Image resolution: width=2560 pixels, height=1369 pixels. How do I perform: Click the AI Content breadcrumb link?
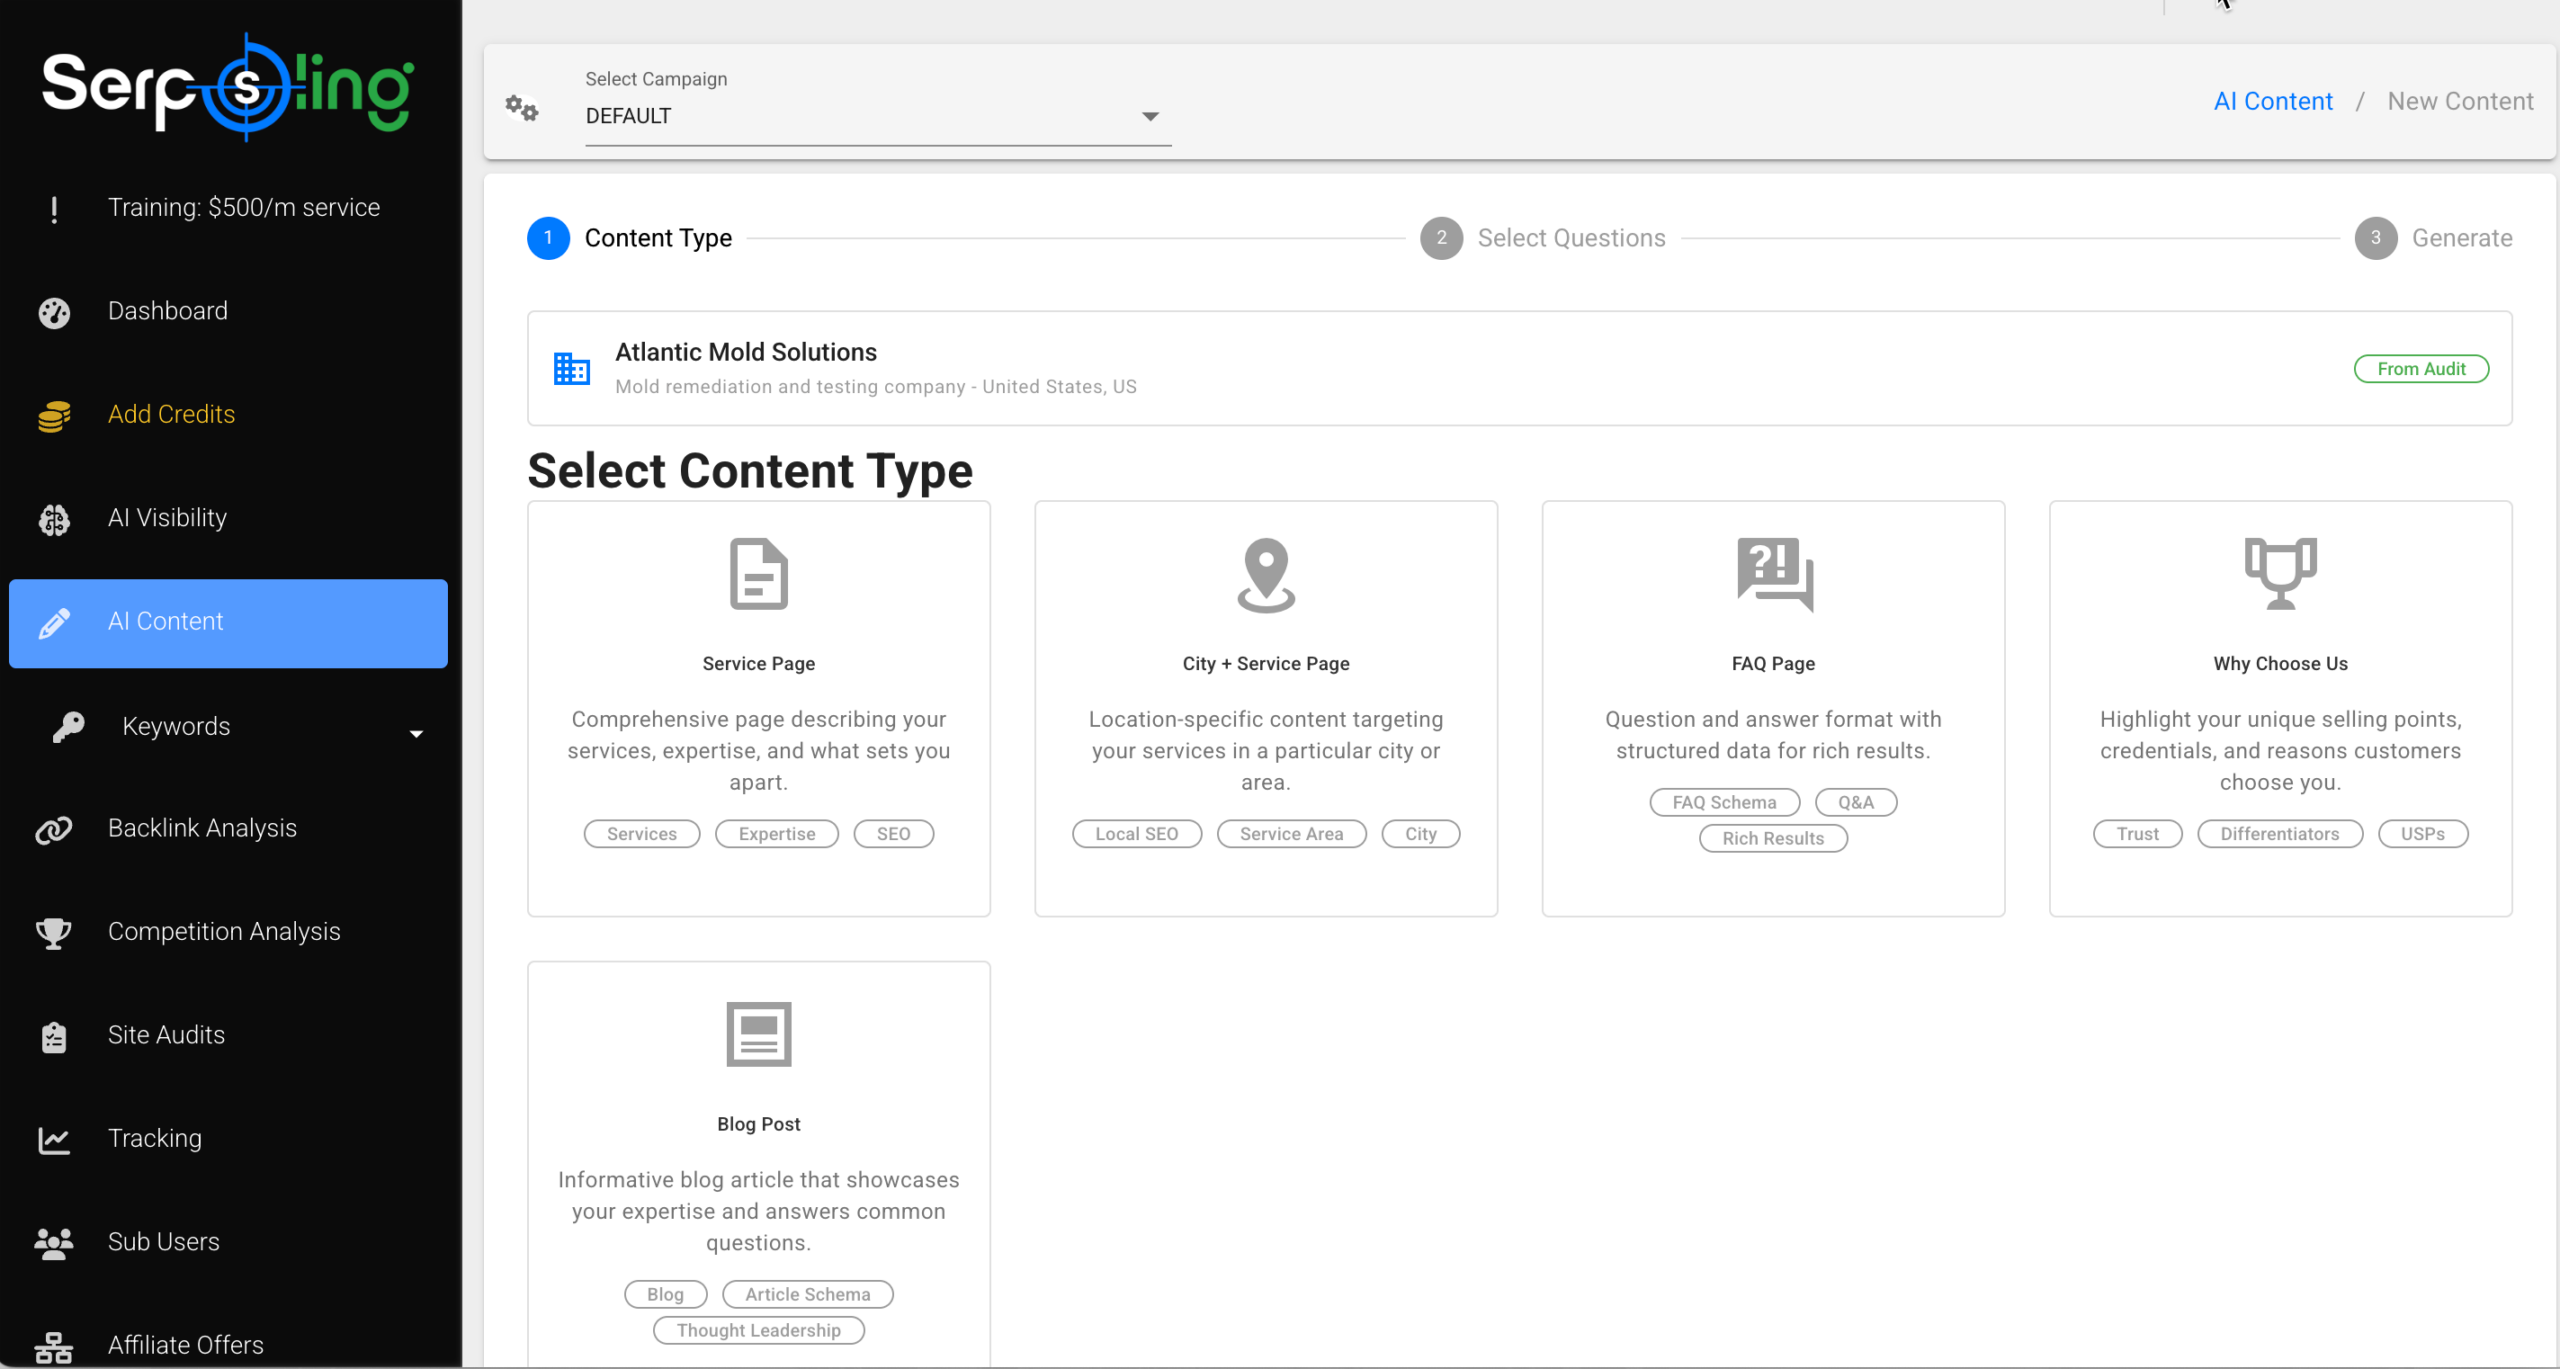pos(2272,101)
